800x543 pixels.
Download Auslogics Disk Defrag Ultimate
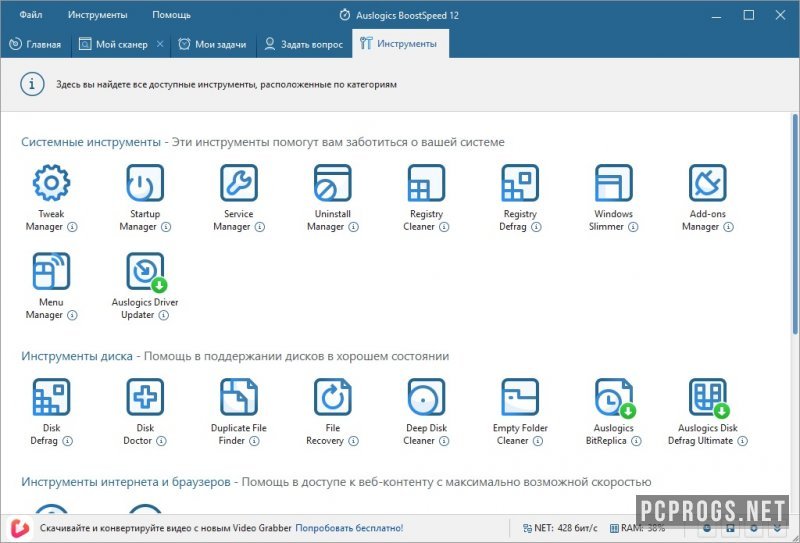[708, 397]
